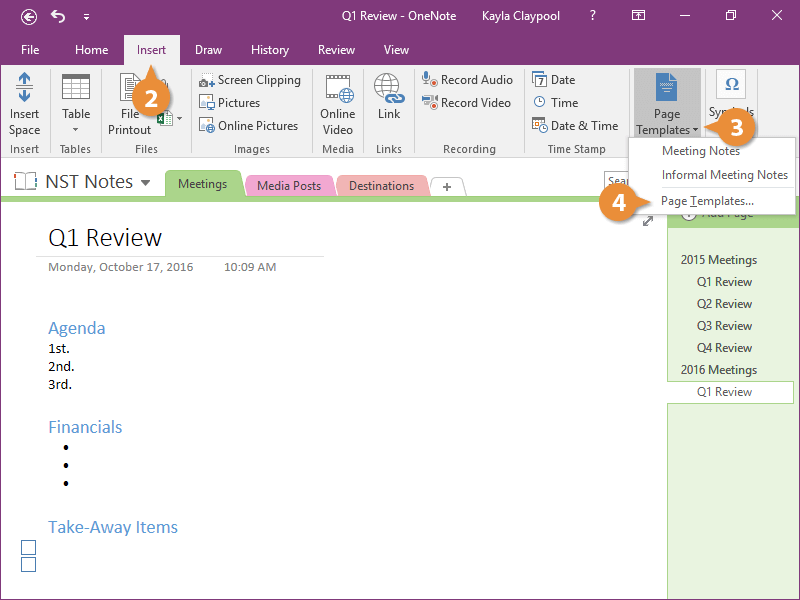Viewport: 800px width, 600px height.
Task: Select Informal Meeting Notes template
Action: click(724, 175)
